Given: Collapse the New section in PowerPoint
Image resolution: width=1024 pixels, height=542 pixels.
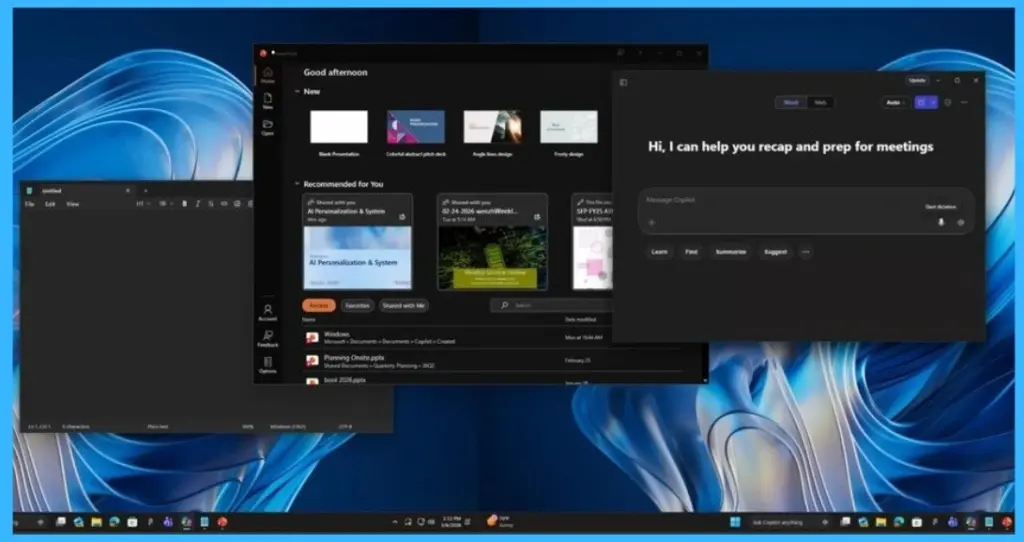Looking at the screenshot, I should (297, 92).
